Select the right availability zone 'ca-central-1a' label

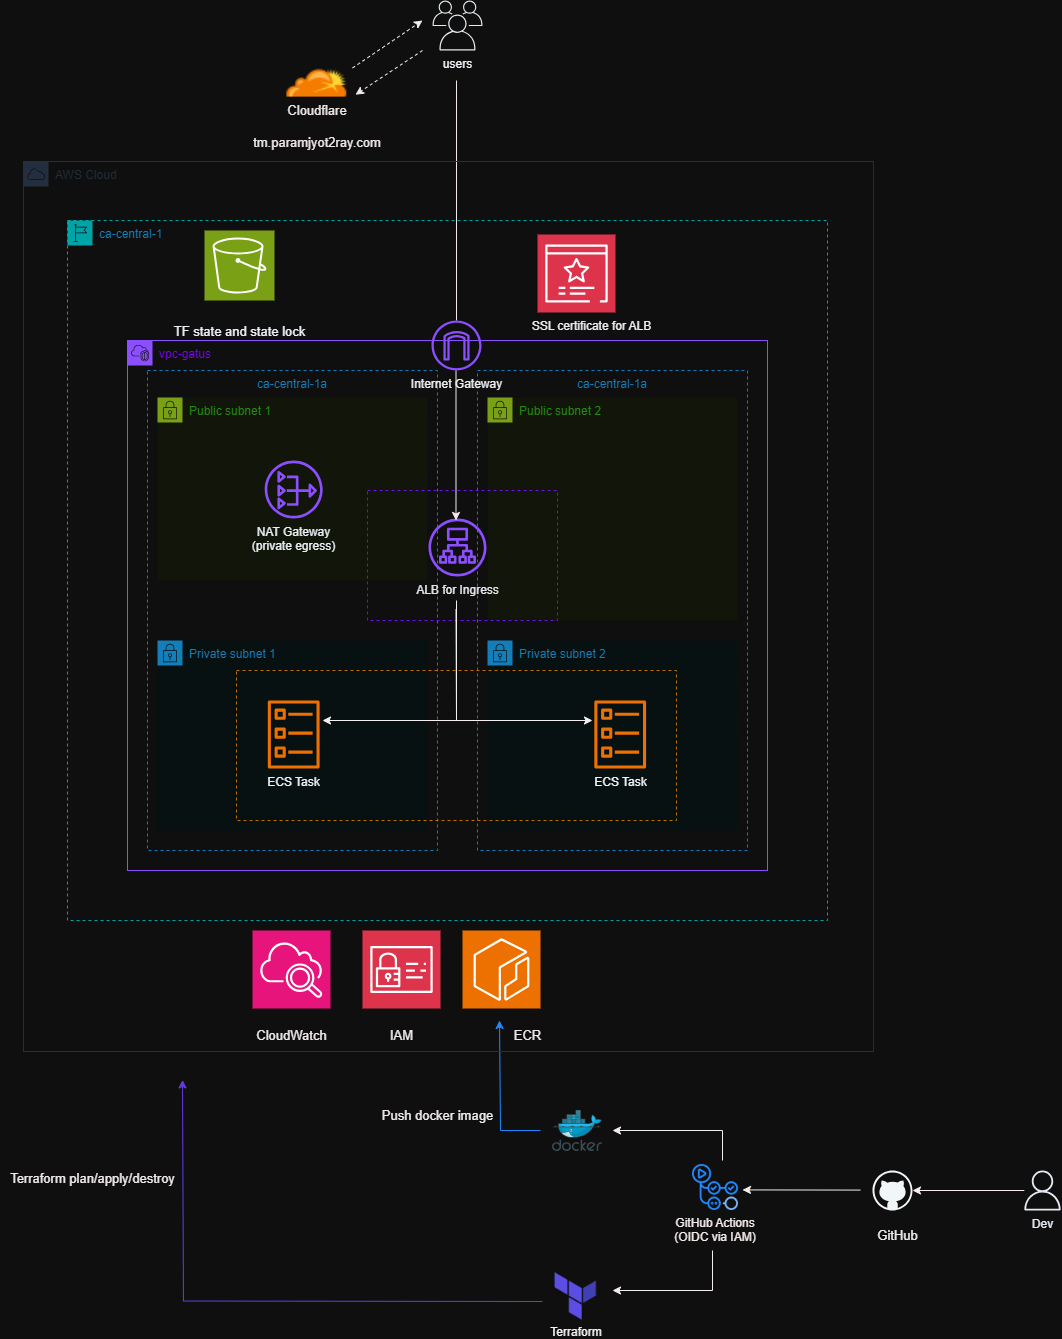point(612,384)
